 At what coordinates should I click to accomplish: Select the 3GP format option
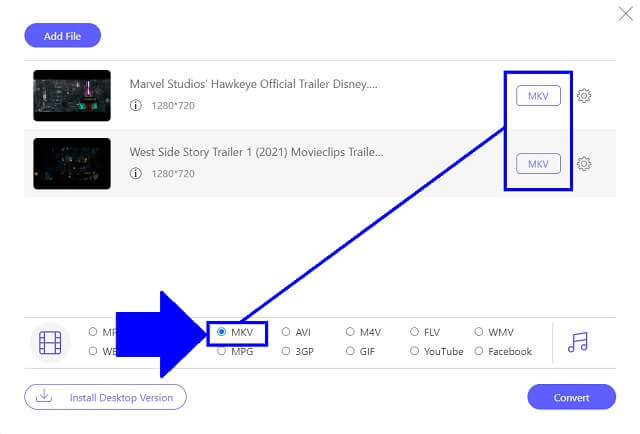tap(298, 351)
